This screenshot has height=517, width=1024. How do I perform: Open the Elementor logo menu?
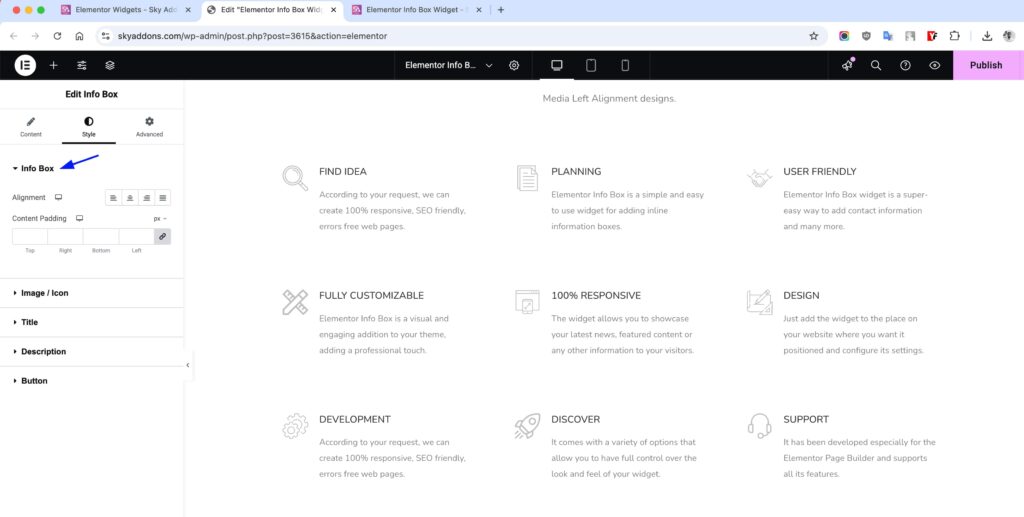[25, 65]
